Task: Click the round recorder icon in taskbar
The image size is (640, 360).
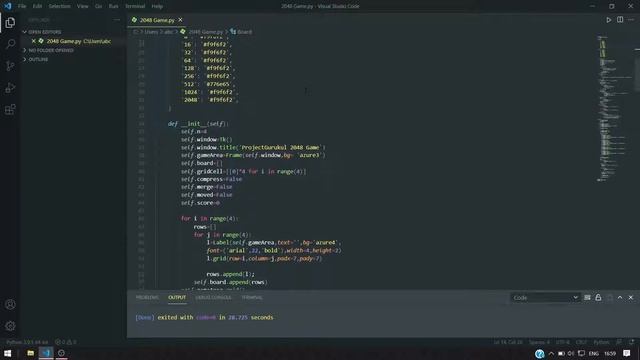Action: (61, 353)
